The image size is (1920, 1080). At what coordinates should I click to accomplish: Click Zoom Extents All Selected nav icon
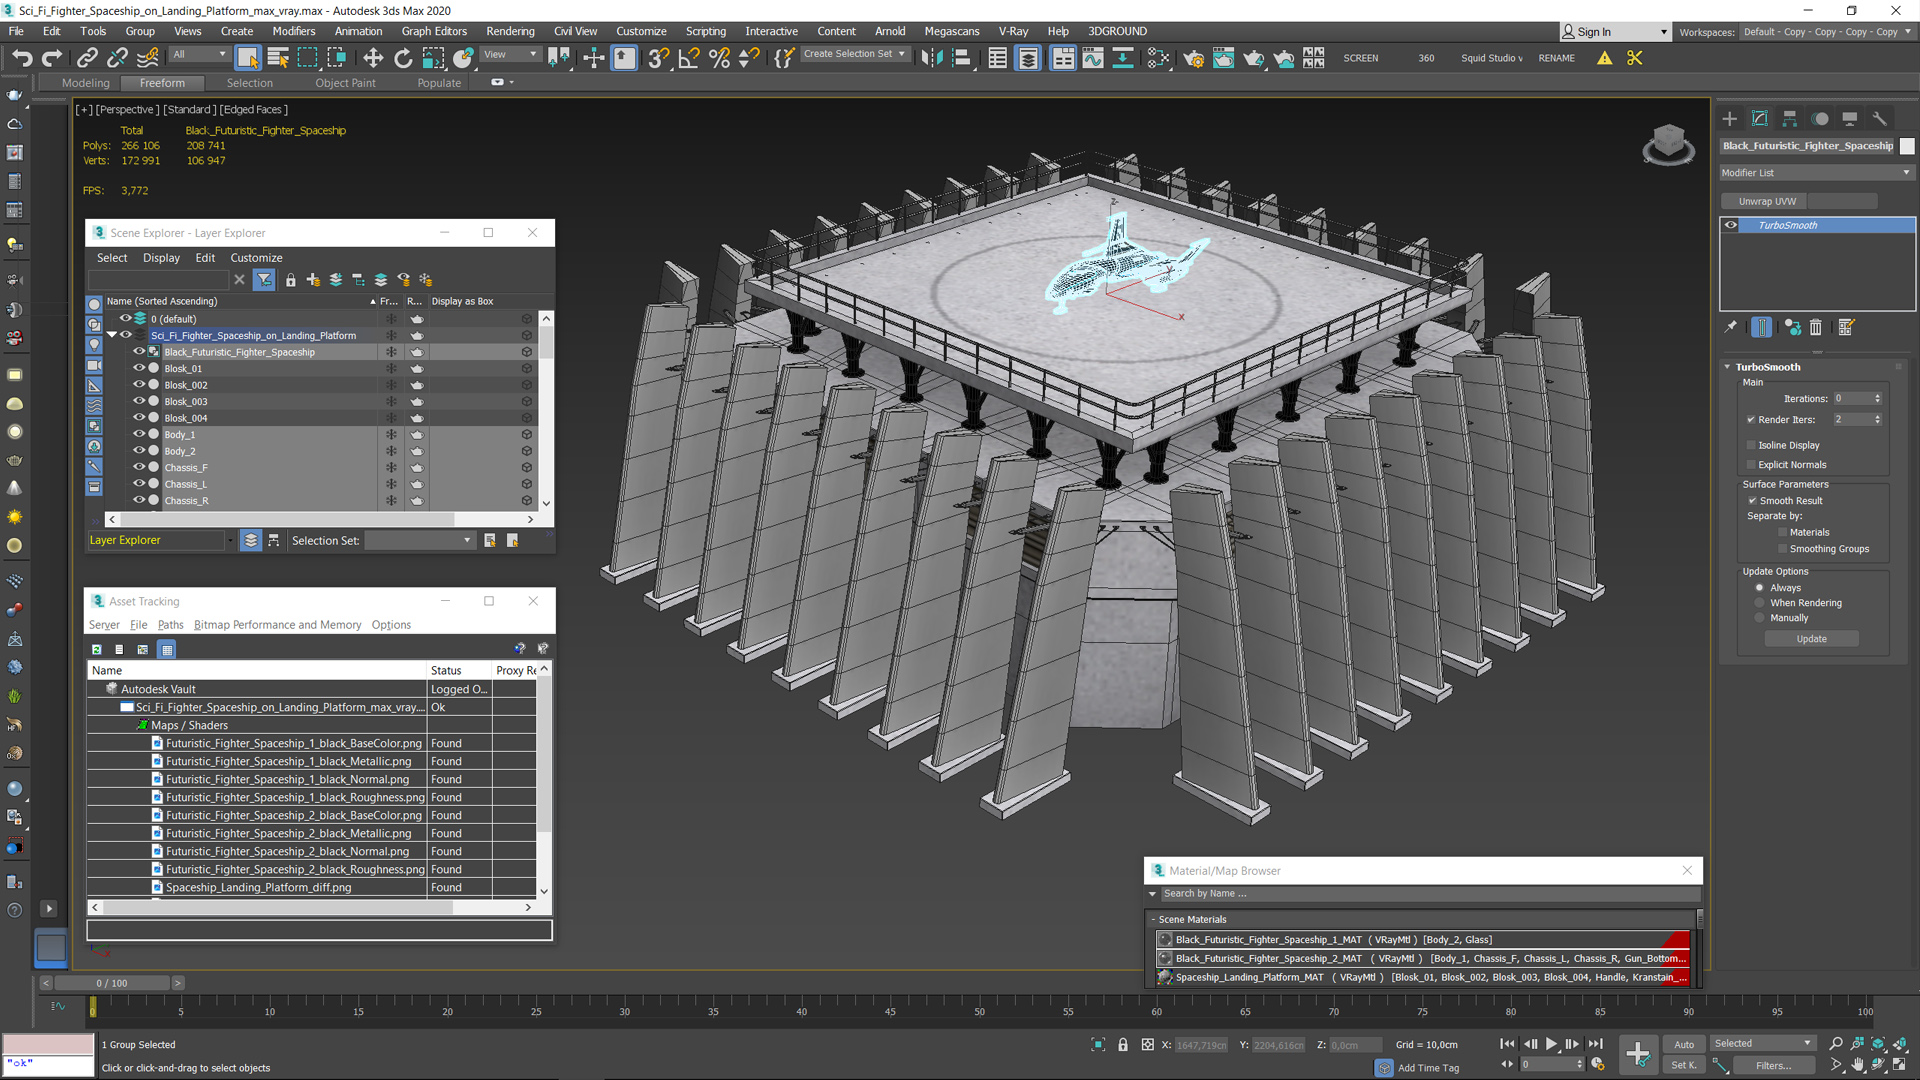[1899, 1044]
